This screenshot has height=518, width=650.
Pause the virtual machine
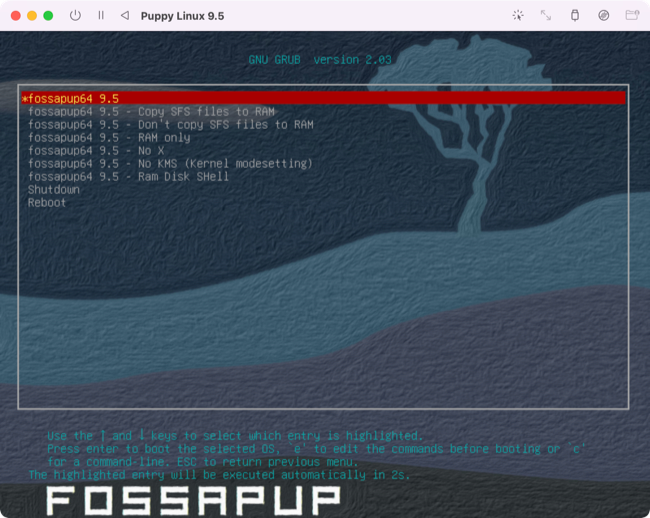tap(101, 16)
